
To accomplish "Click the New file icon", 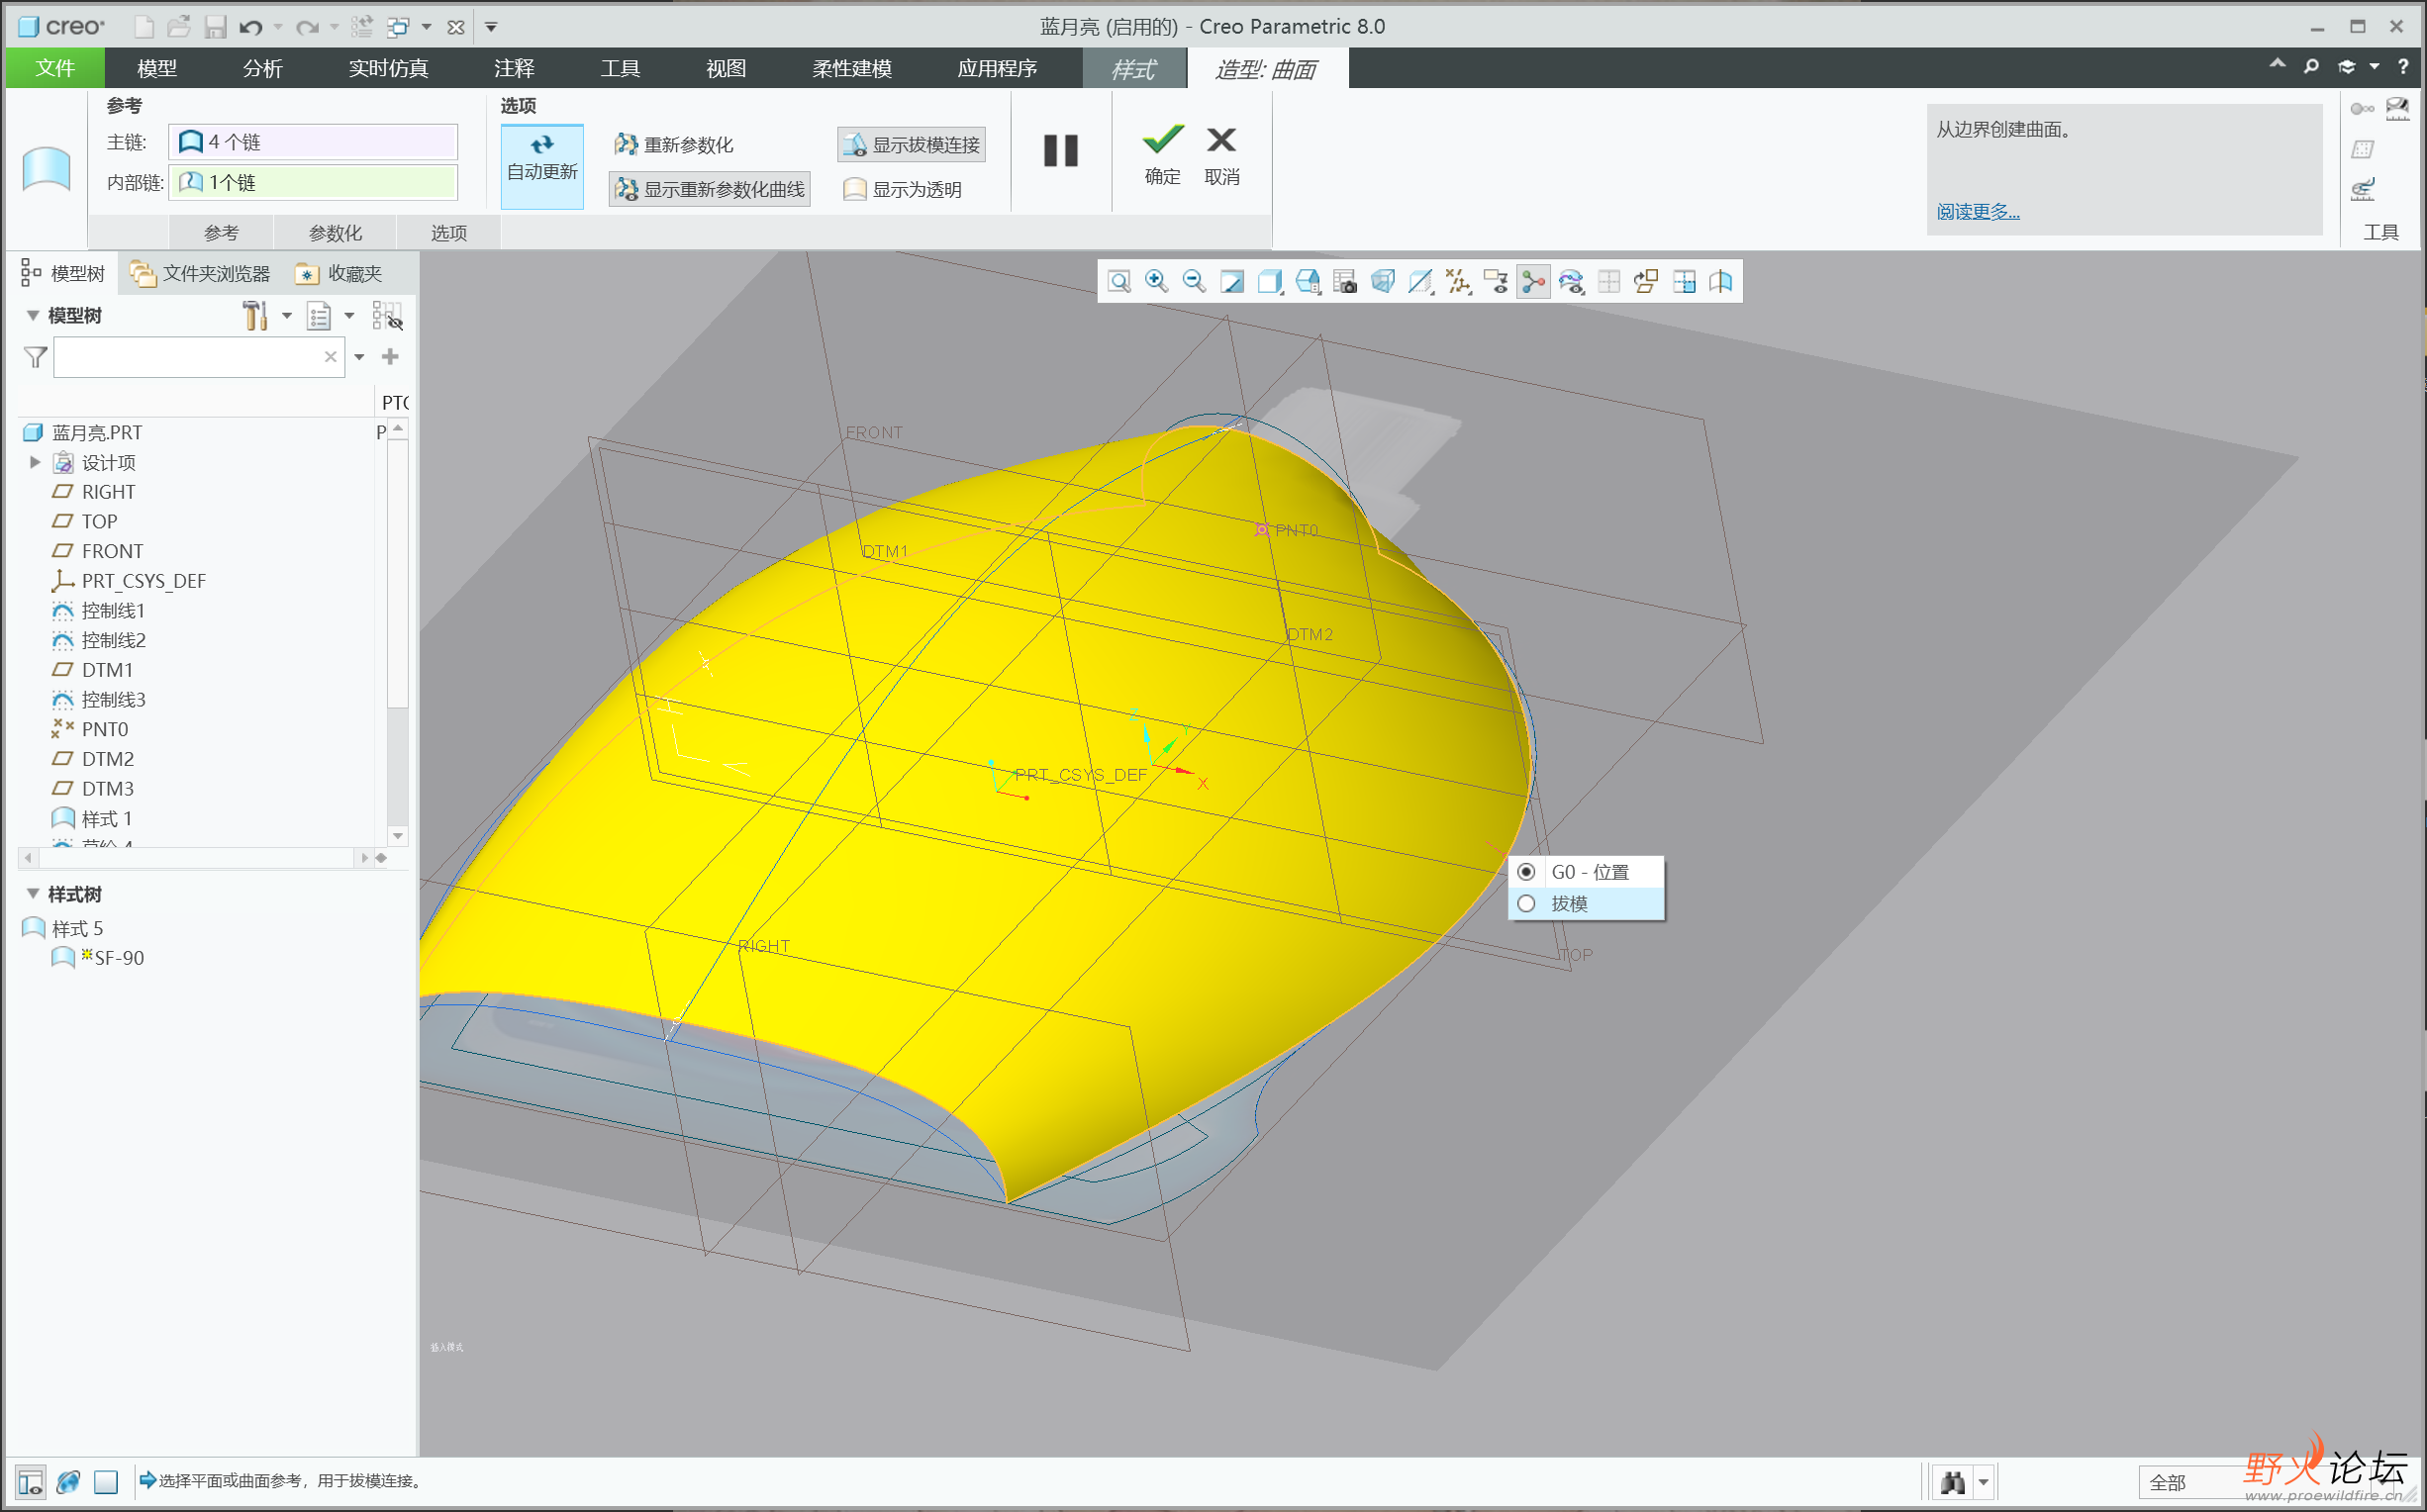I will [x=144, y=27].
